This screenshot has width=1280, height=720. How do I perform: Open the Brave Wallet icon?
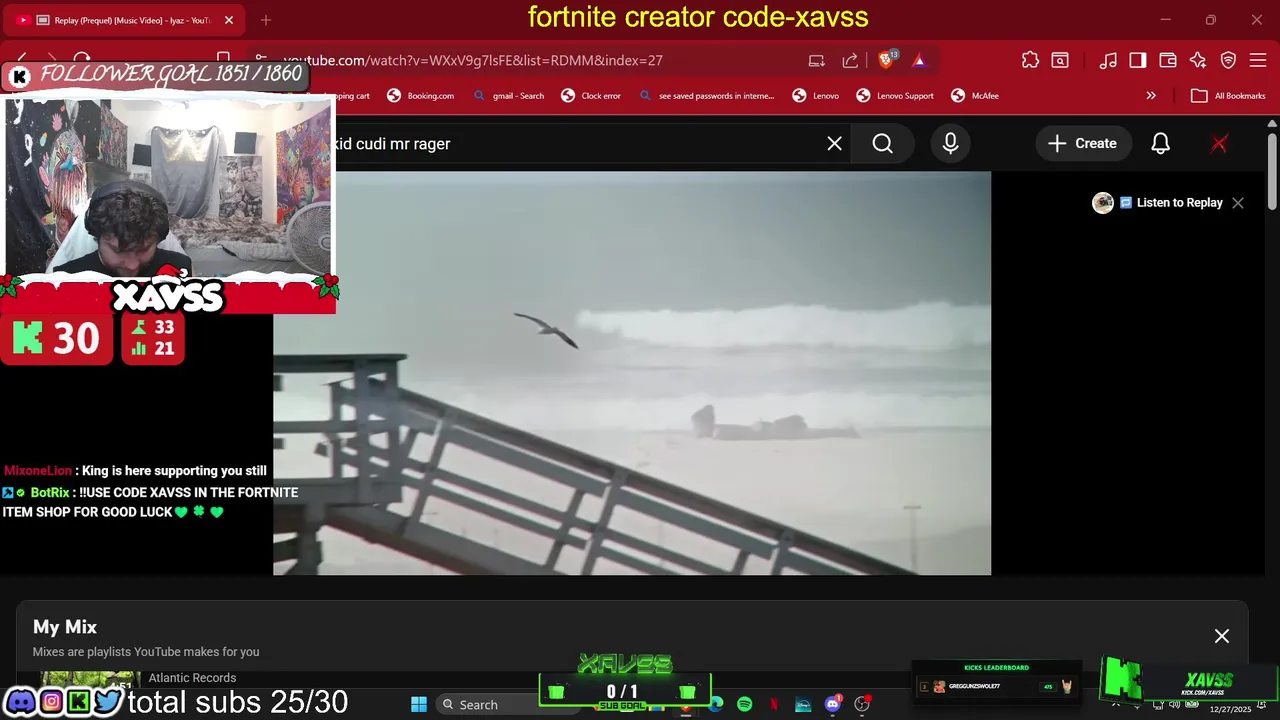1168,60
